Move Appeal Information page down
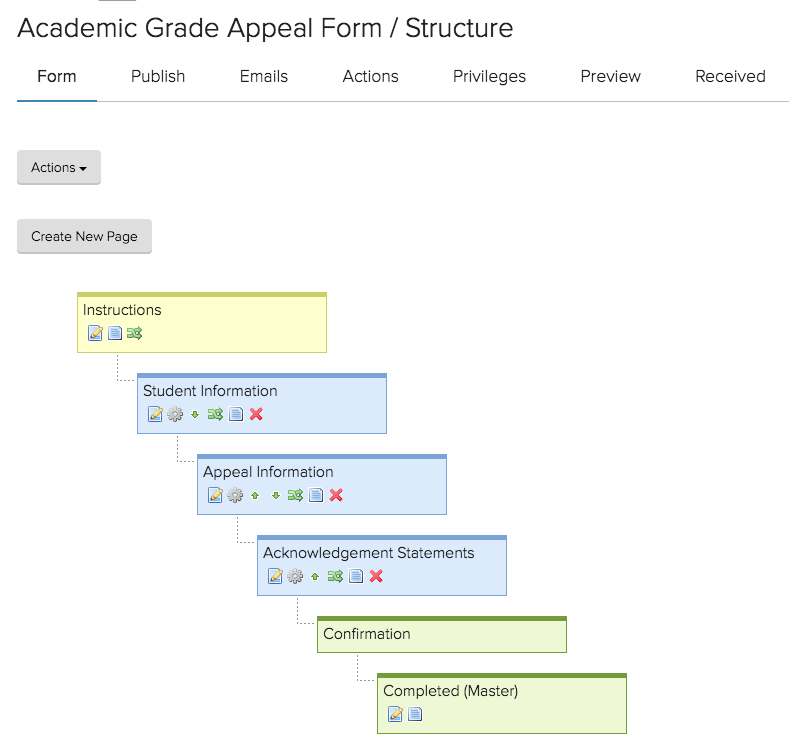 (275, 495)
